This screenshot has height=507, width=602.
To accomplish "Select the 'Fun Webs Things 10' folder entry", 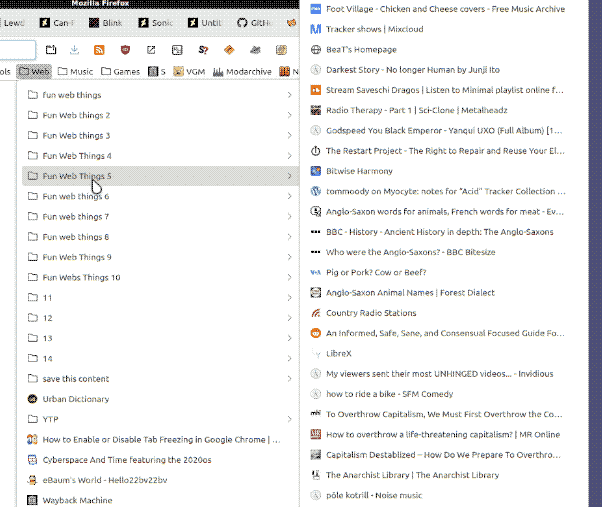I will point(160,277).
